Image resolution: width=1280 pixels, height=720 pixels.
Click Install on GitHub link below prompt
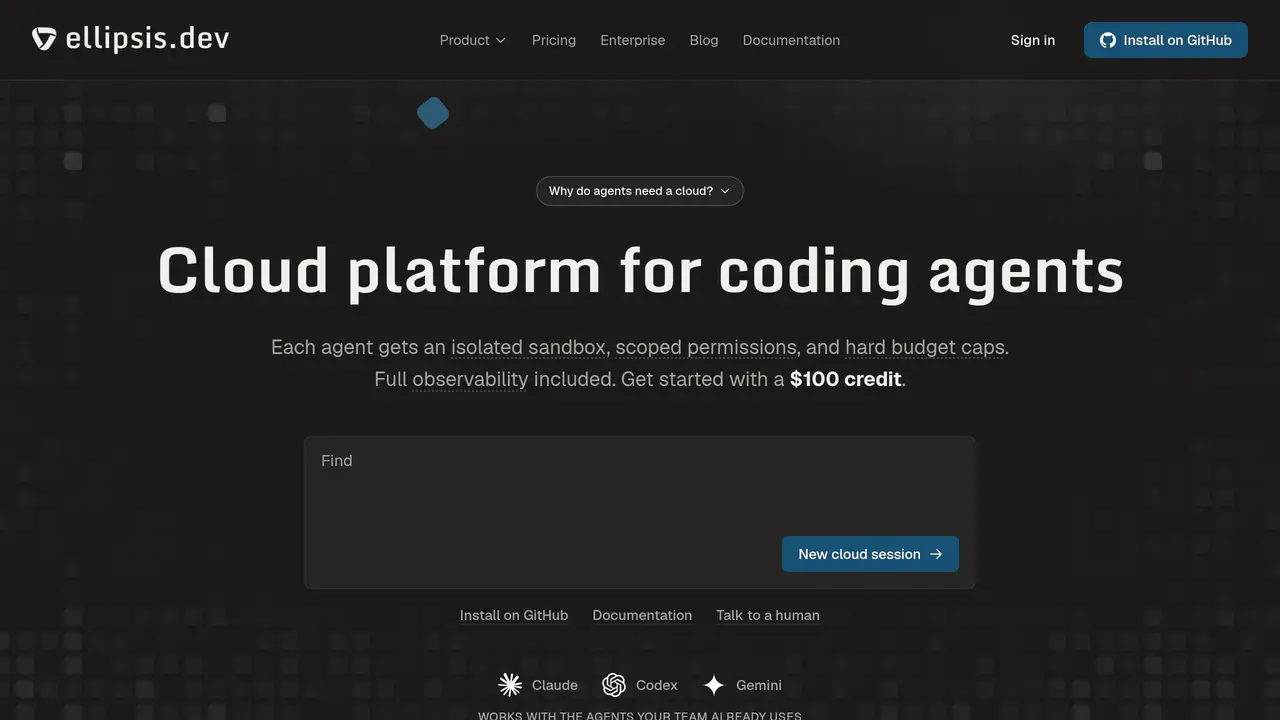[514, 615]
